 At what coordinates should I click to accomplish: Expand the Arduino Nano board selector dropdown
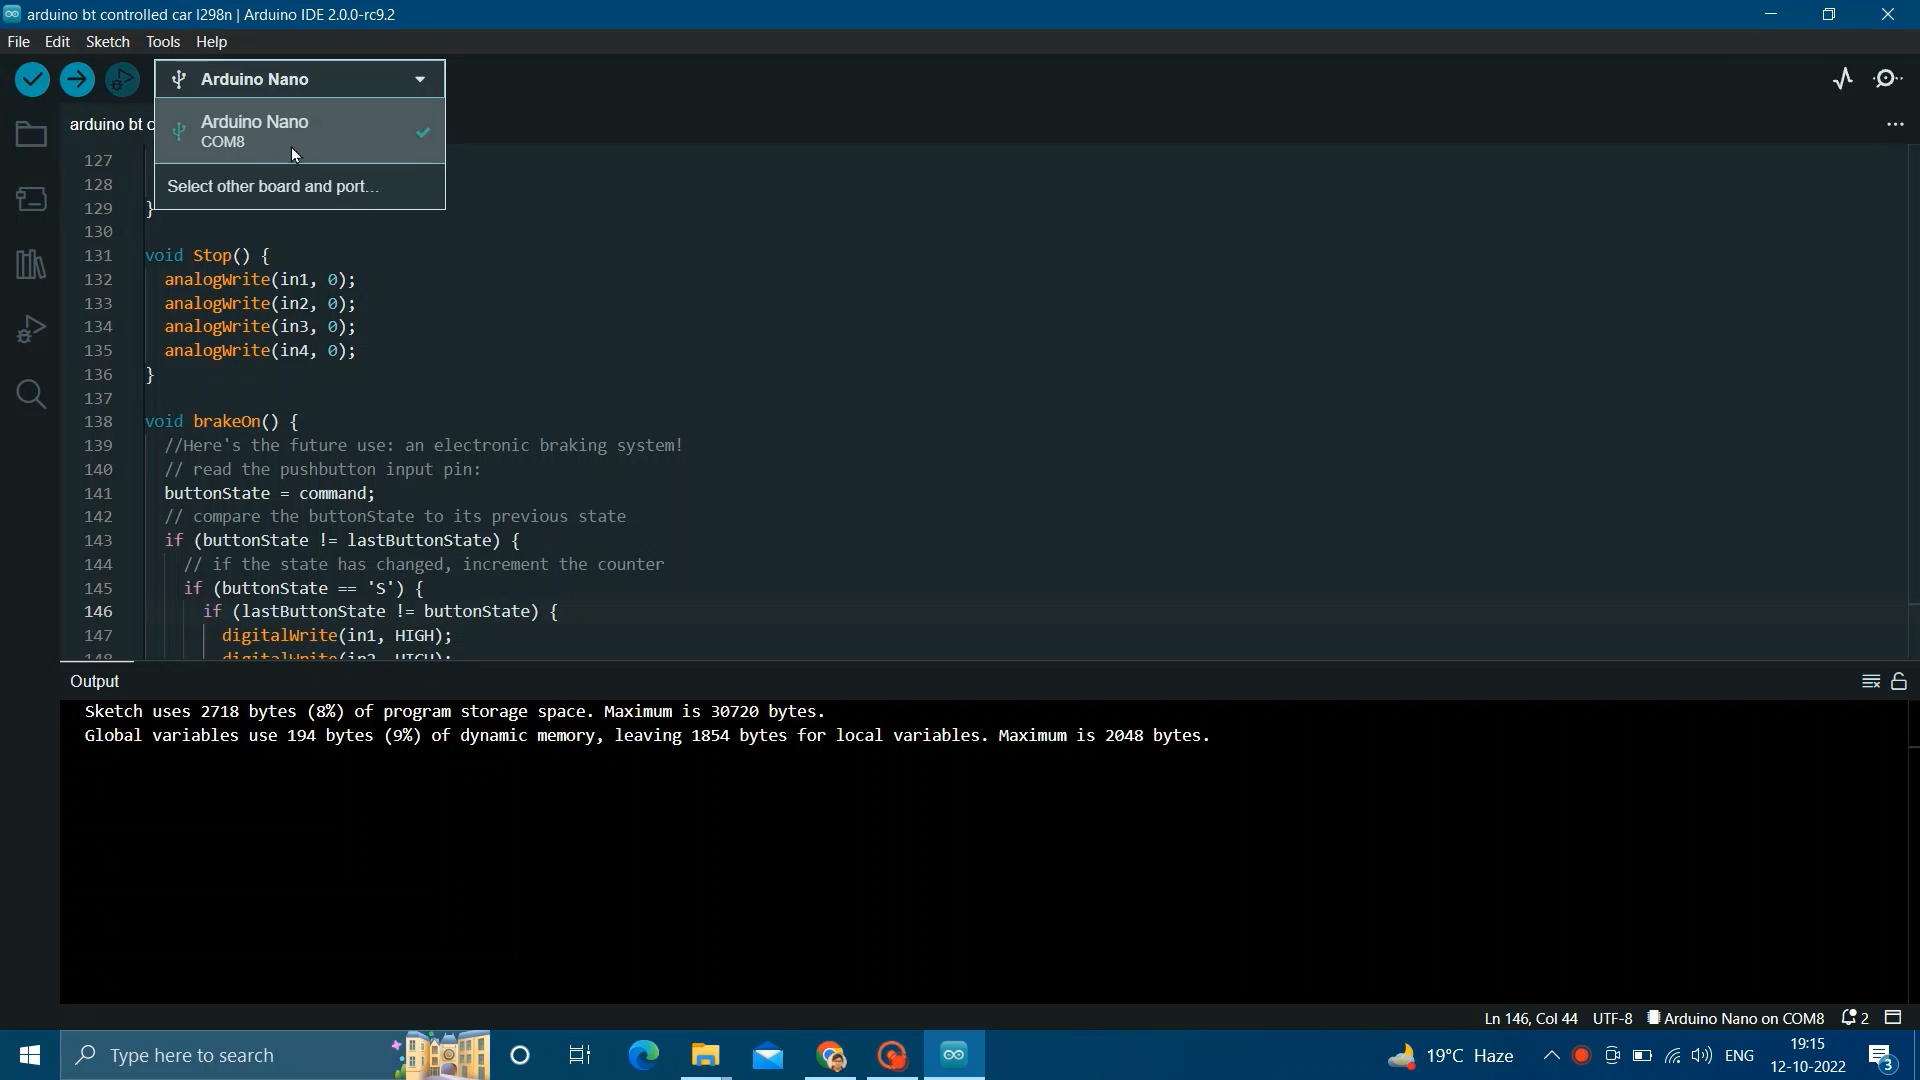(x=300, y=79)
